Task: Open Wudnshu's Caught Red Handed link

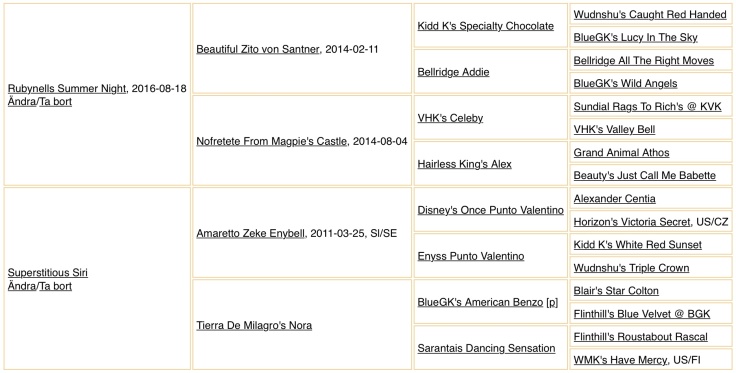Action: pos(650,15)
